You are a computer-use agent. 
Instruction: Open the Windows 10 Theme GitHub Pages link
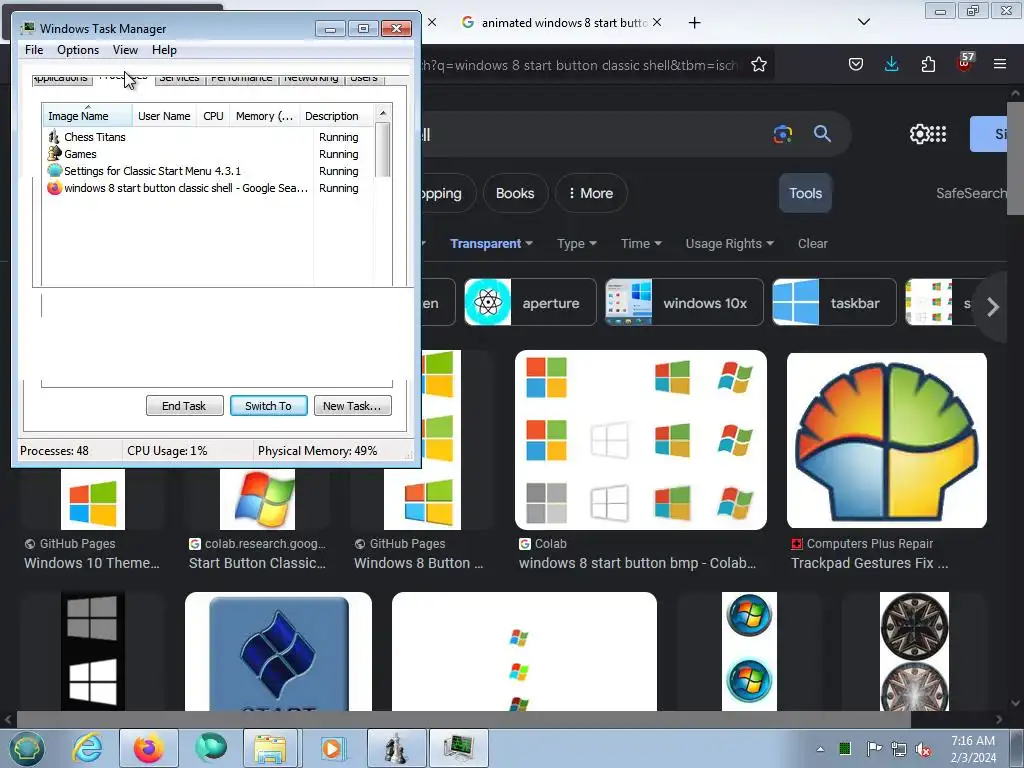pos(91,563)
